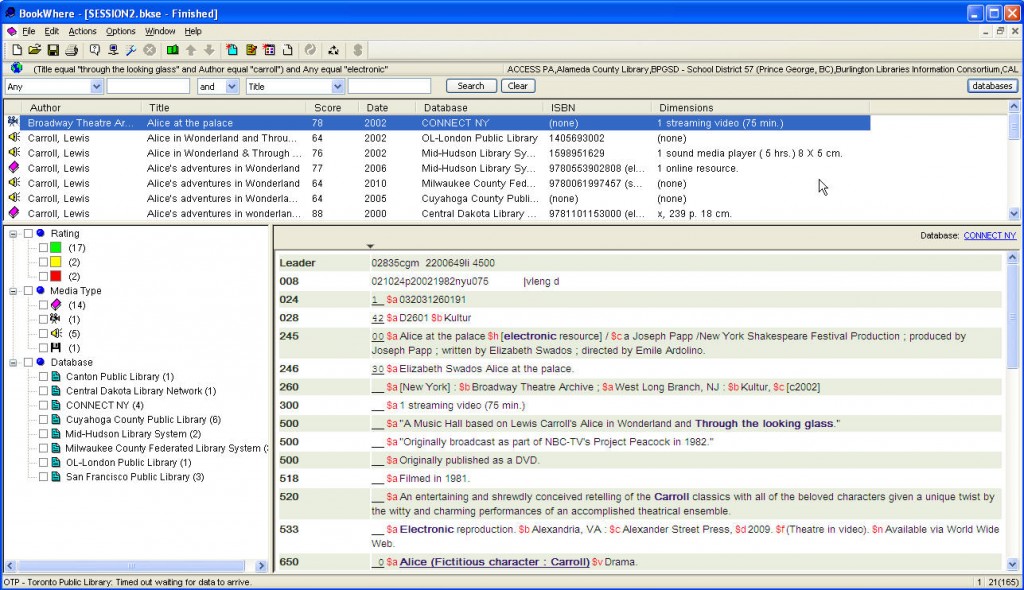
Task: Click the colored grid table icon
Action: coord(269,50)
